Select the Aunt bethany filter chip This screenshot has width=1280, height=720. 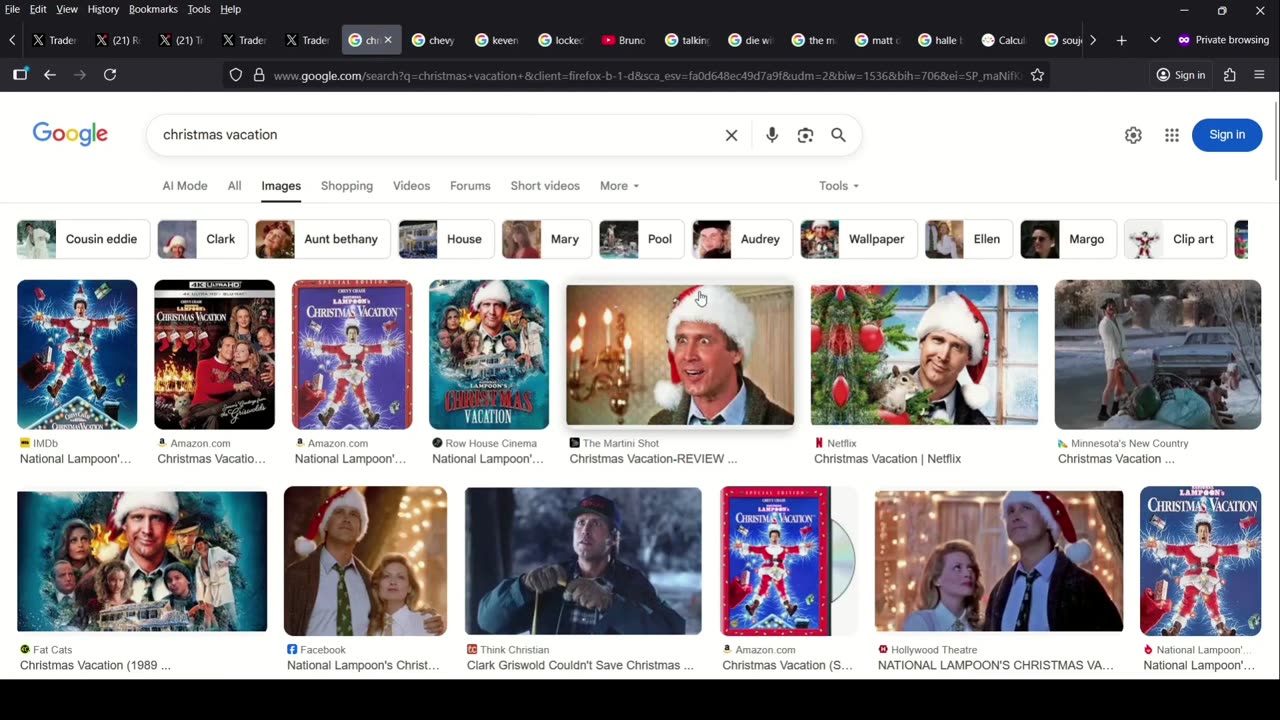pyautogui.click(x=323, y=239)
